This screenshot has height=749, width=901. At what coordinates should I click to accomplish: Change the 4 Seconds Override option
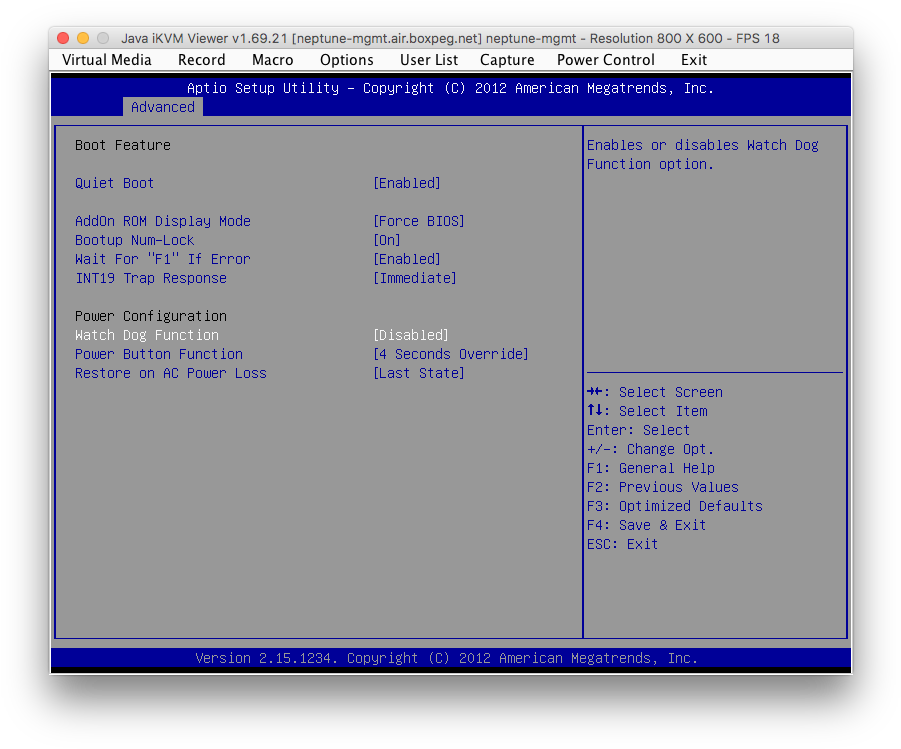[451, 354]
